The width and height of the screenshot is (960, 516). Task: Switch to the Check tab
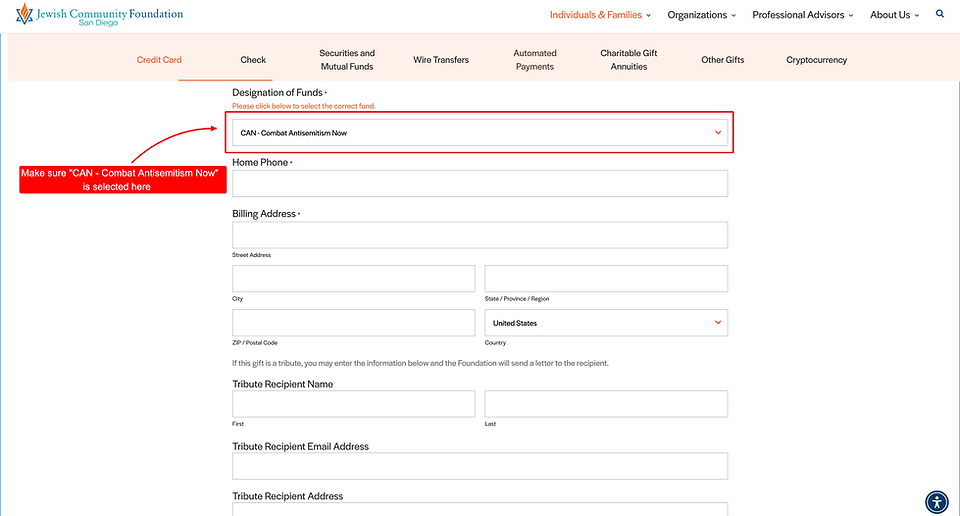click(253, 60)
